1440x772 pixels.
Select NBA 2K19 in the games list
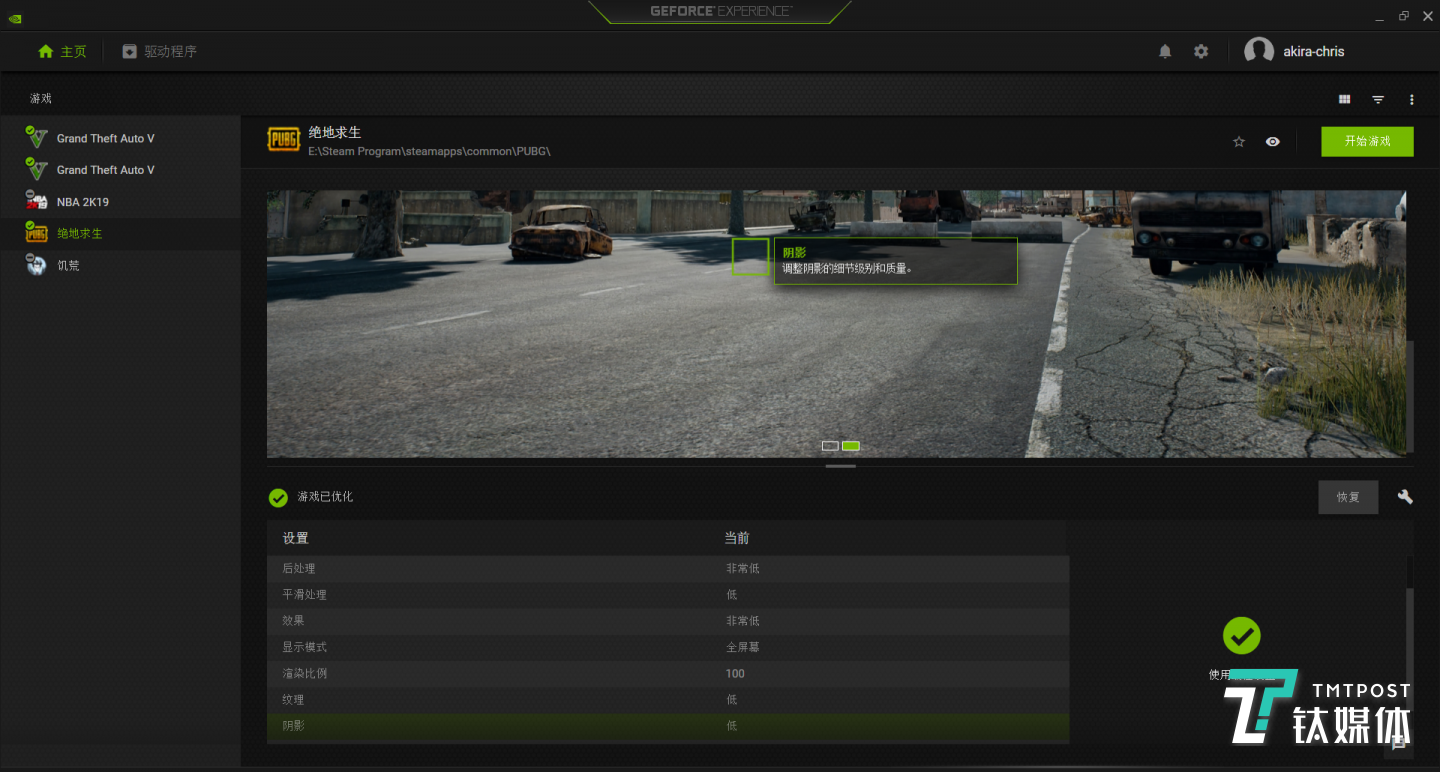tap(82, 202)
